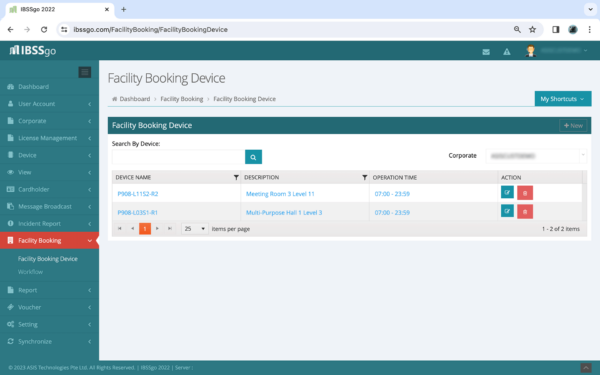The image size is (600, 375).
Task: Expand the Corporate sidebar menu
Action: [49, 121]
